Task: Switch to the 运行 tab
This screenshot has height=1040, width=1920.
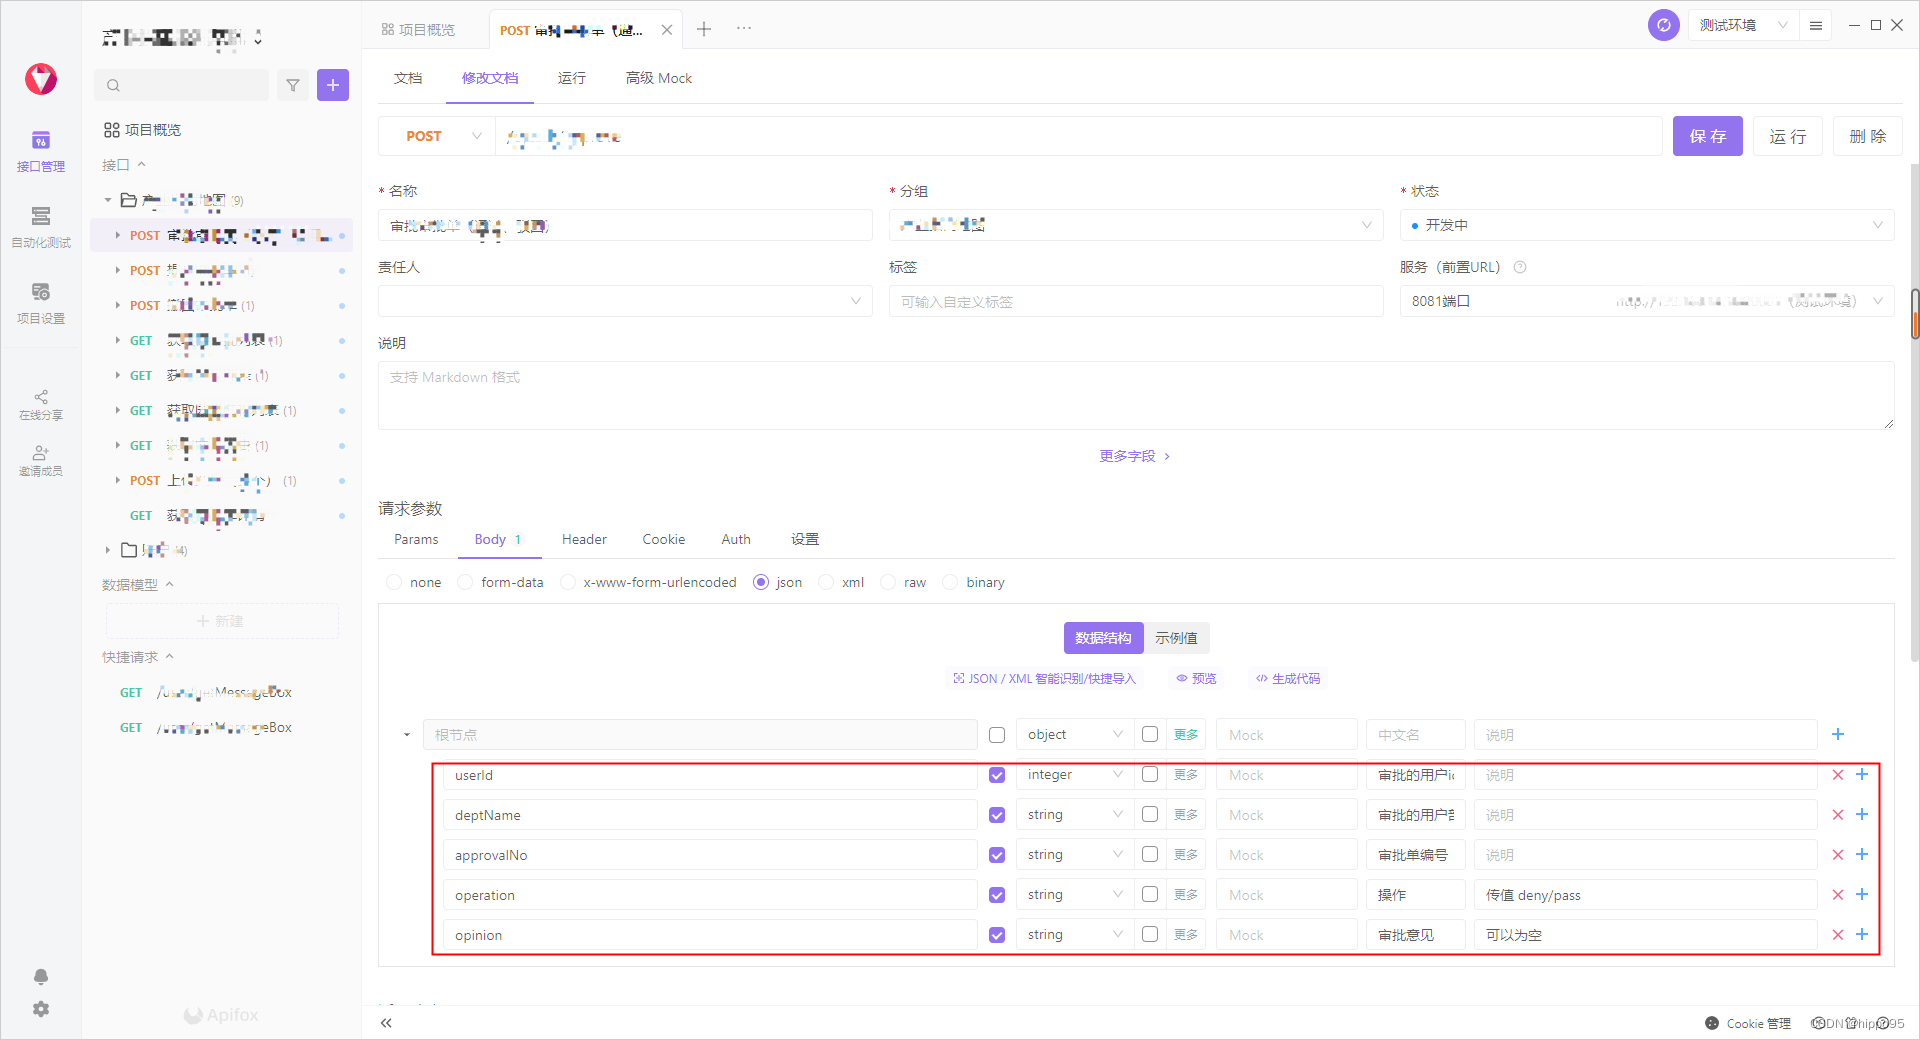Action: [x=572, y=78]
